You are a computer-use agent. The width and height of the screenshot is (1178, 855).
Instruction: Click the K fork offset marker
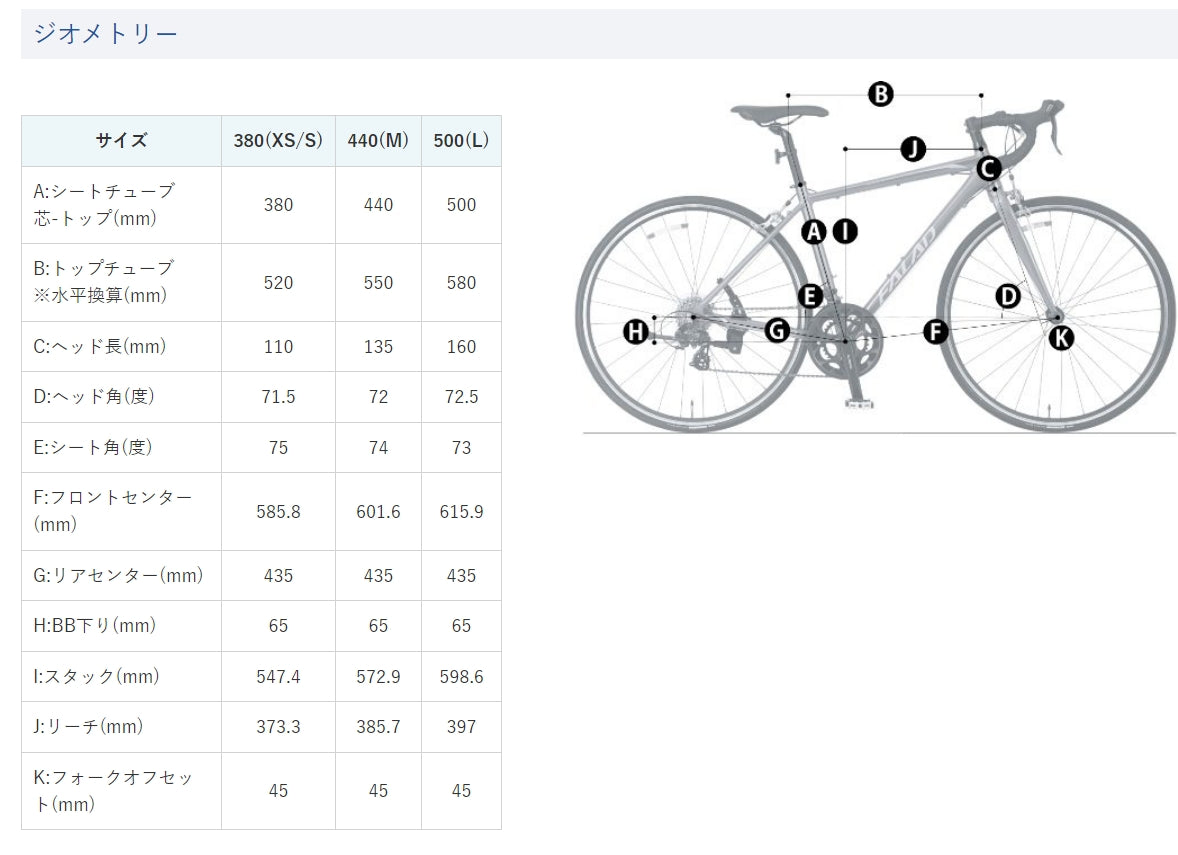1061,338
